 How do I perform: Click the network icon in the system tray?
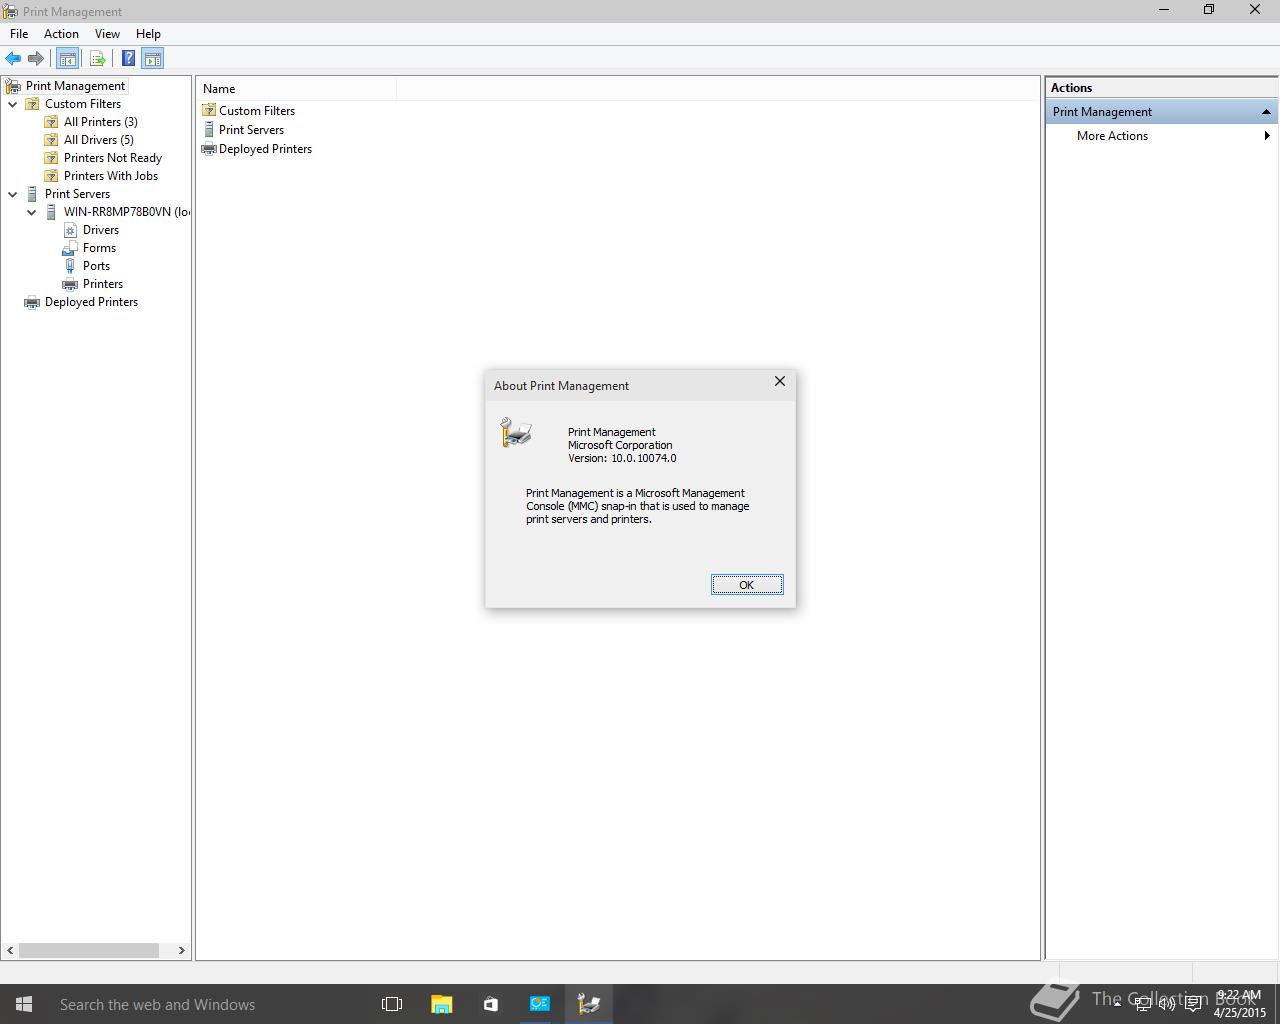coord(1142,1004)
